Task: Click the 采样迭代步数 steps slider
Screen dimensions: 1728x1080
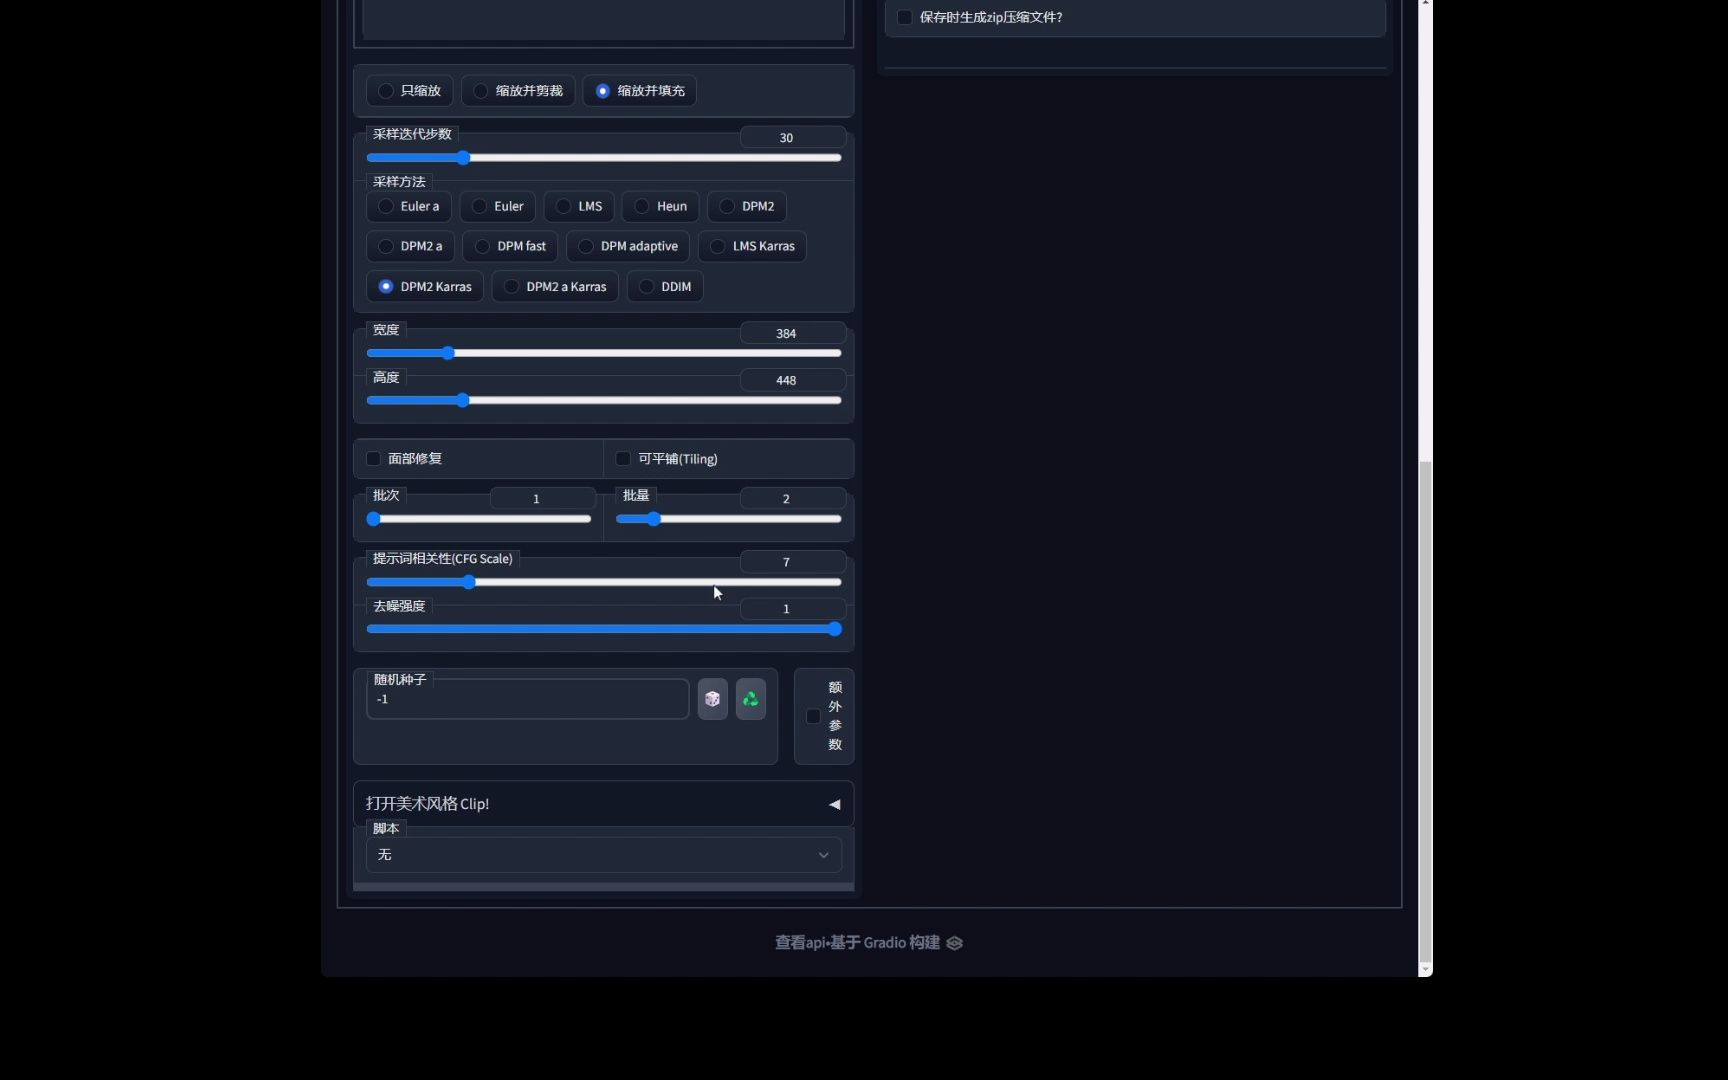Action: click(604, 158)
